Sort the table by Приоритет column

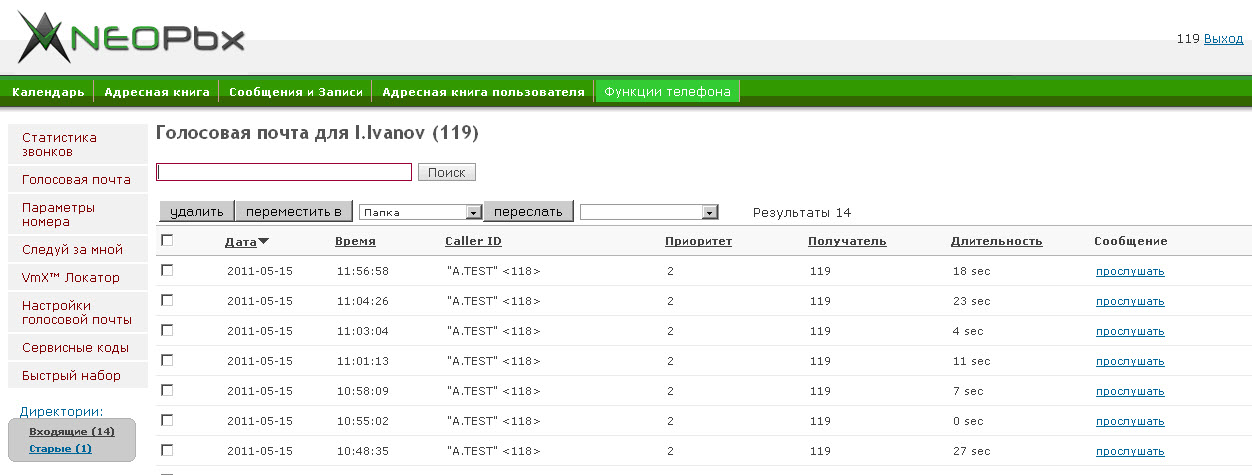click(x=698, y=241)
